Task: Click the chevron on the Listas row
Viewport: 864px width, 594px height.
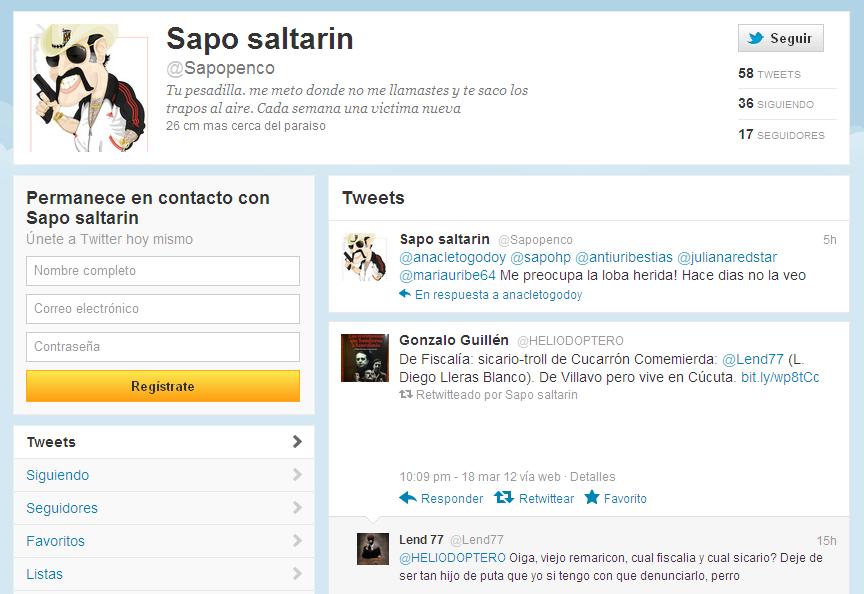Action: pyautogui.click(x=297, y=574)
